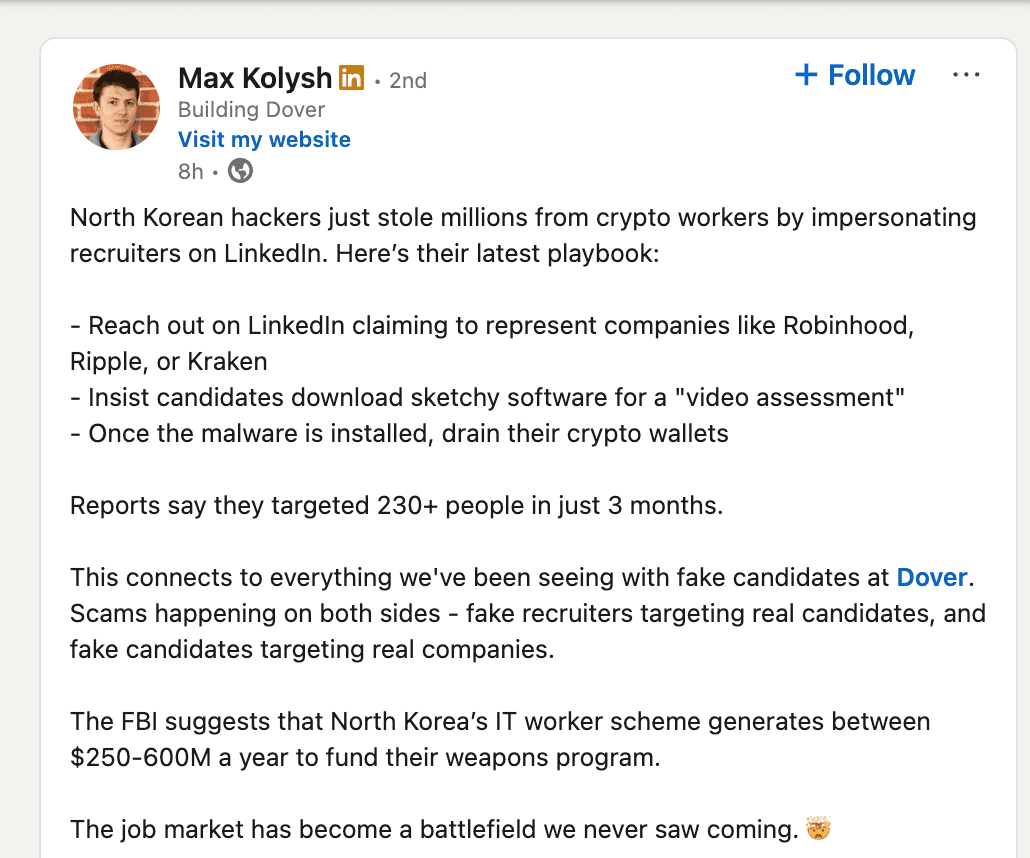Click the "8h" post timestamp
Image resolution: width=1030 pixels, height=858 pixels.
click(190, 172)
